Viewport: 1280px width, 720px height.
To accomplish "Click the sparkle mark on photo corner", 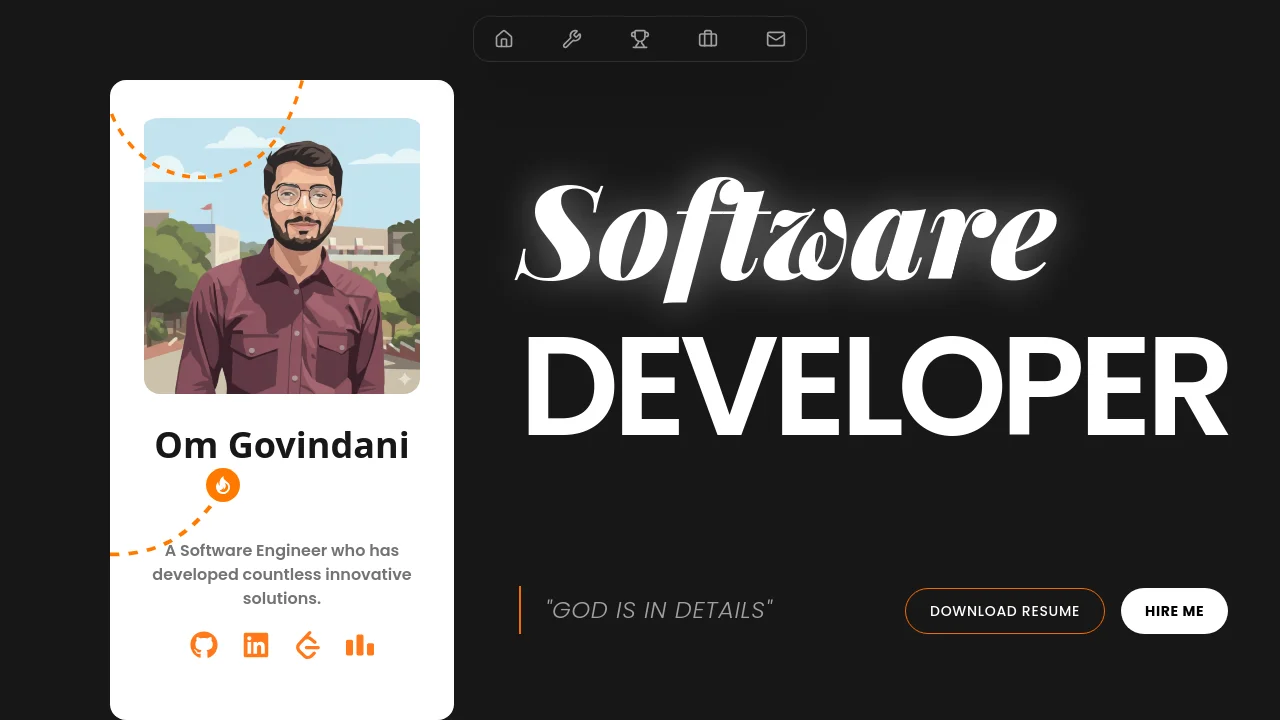I will pyautogui.click(x=405, y=379).
